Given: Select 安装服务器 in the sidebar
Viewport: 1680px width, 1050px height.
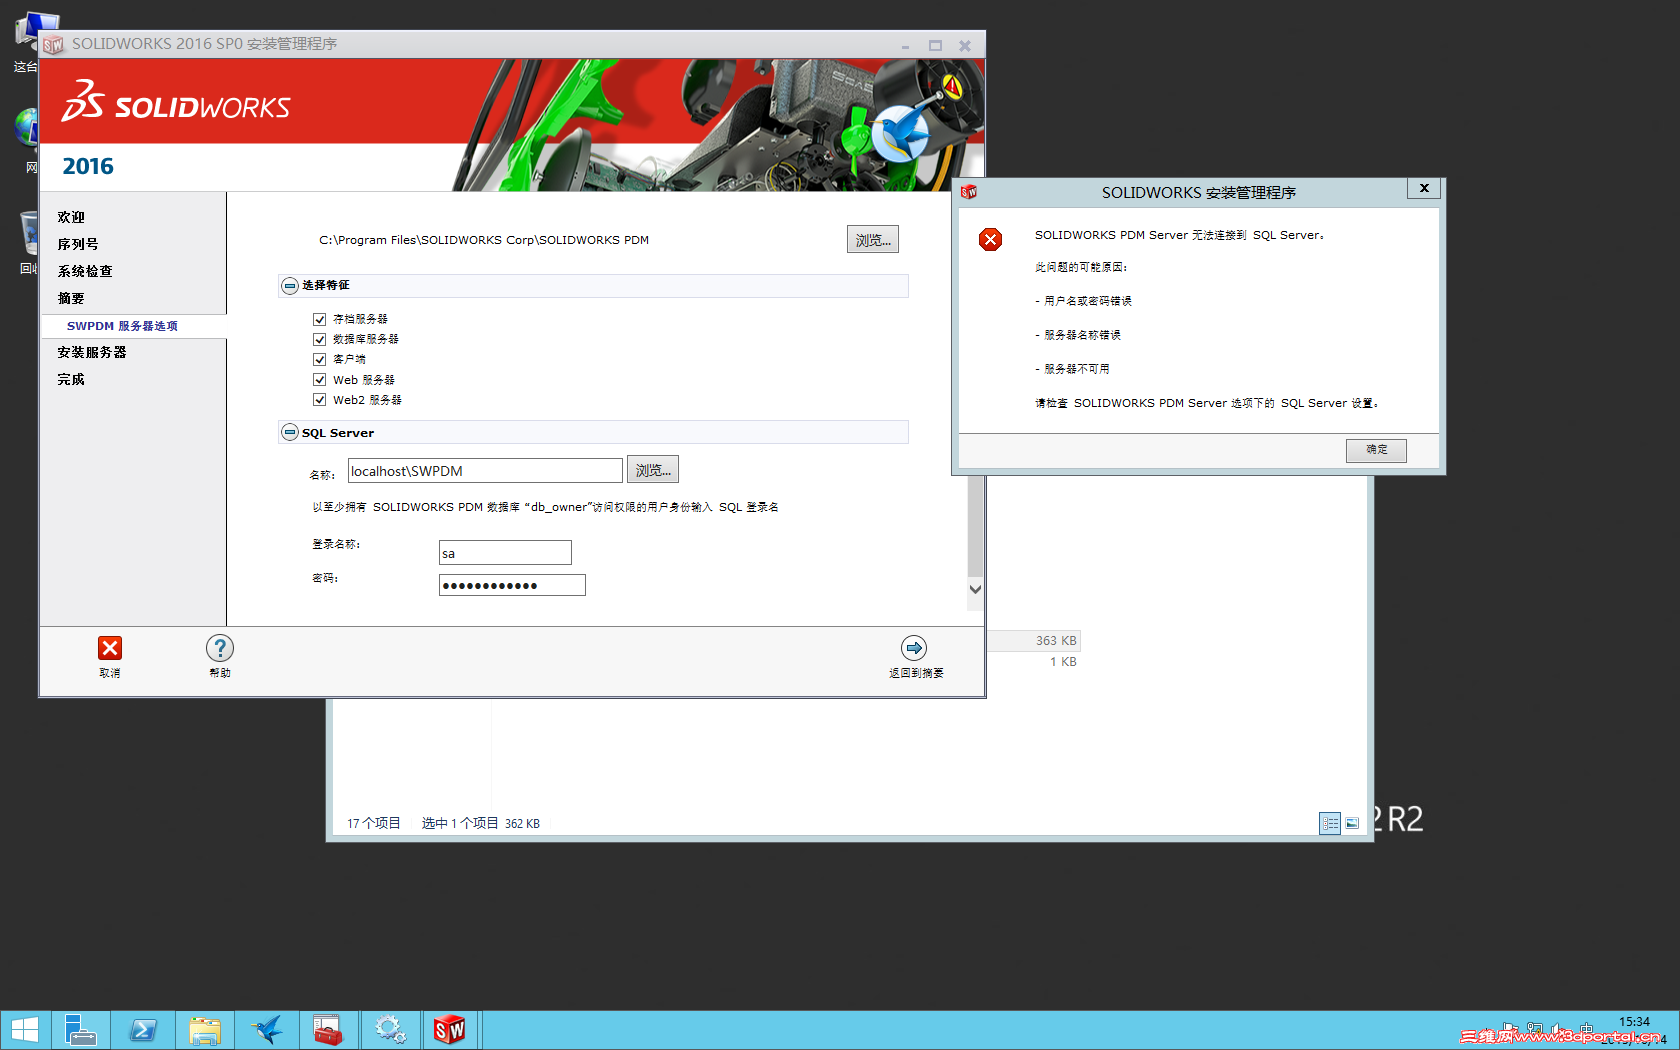Looking at the screenshot, I should pos(92,352).
